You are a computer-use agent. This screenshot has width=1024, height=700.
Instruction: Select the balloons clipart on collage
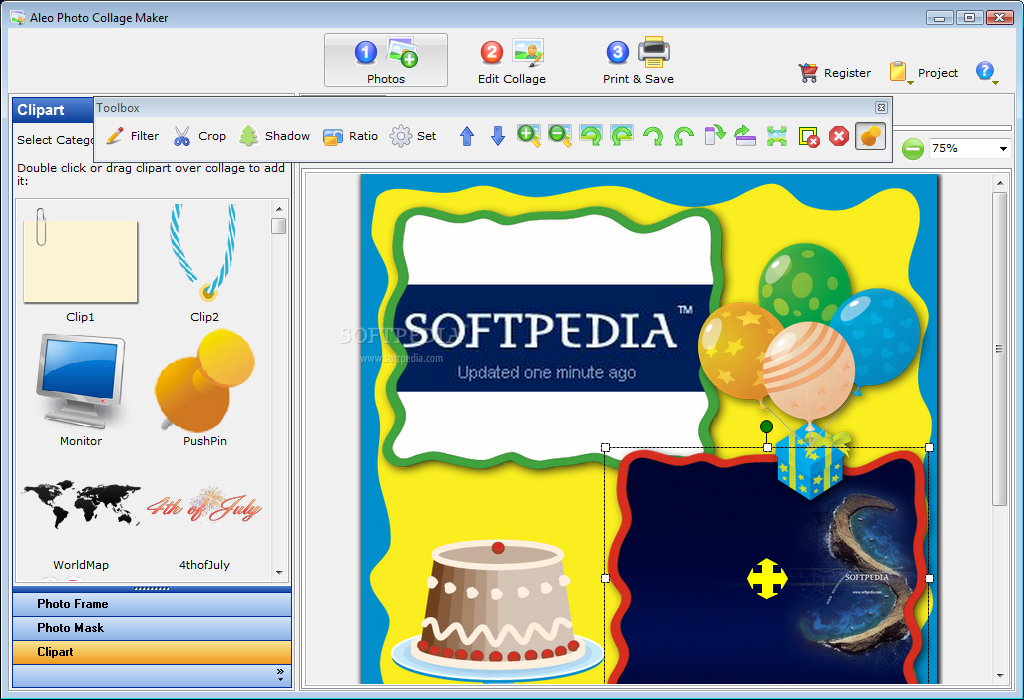tap(810, 333)
